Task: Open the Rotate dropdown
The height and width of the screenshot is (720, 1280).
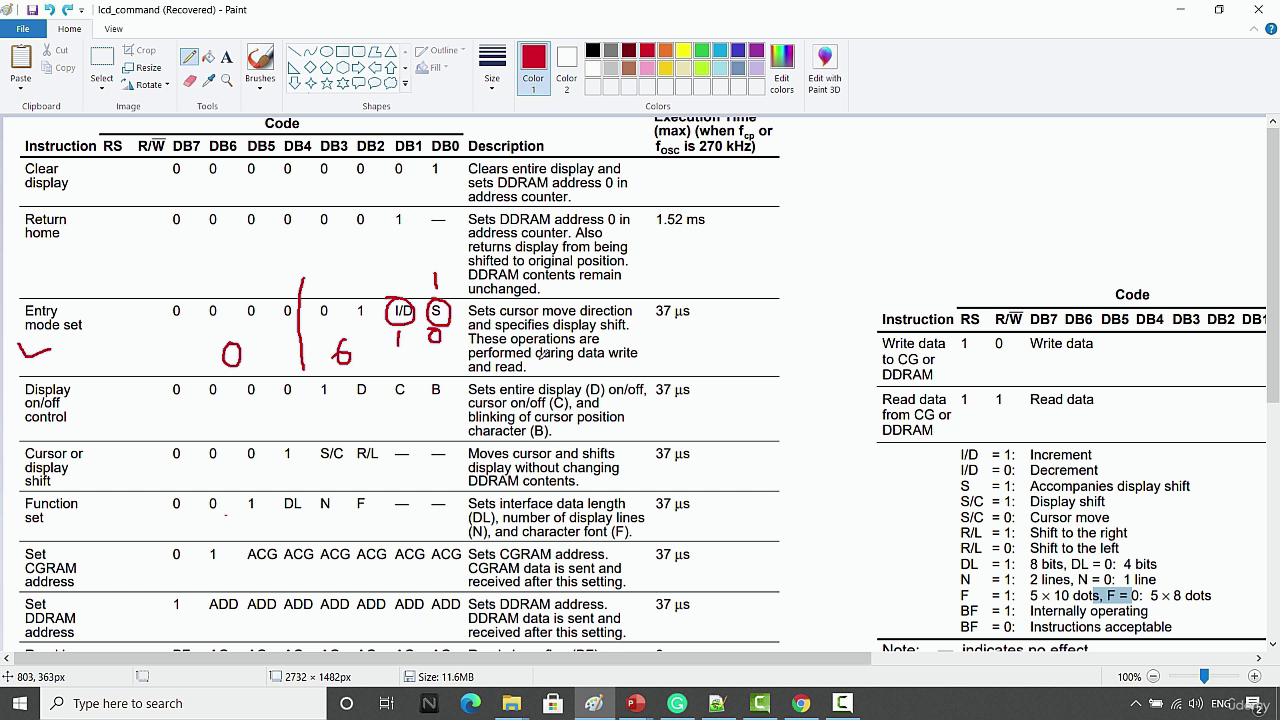Action: 146,84
